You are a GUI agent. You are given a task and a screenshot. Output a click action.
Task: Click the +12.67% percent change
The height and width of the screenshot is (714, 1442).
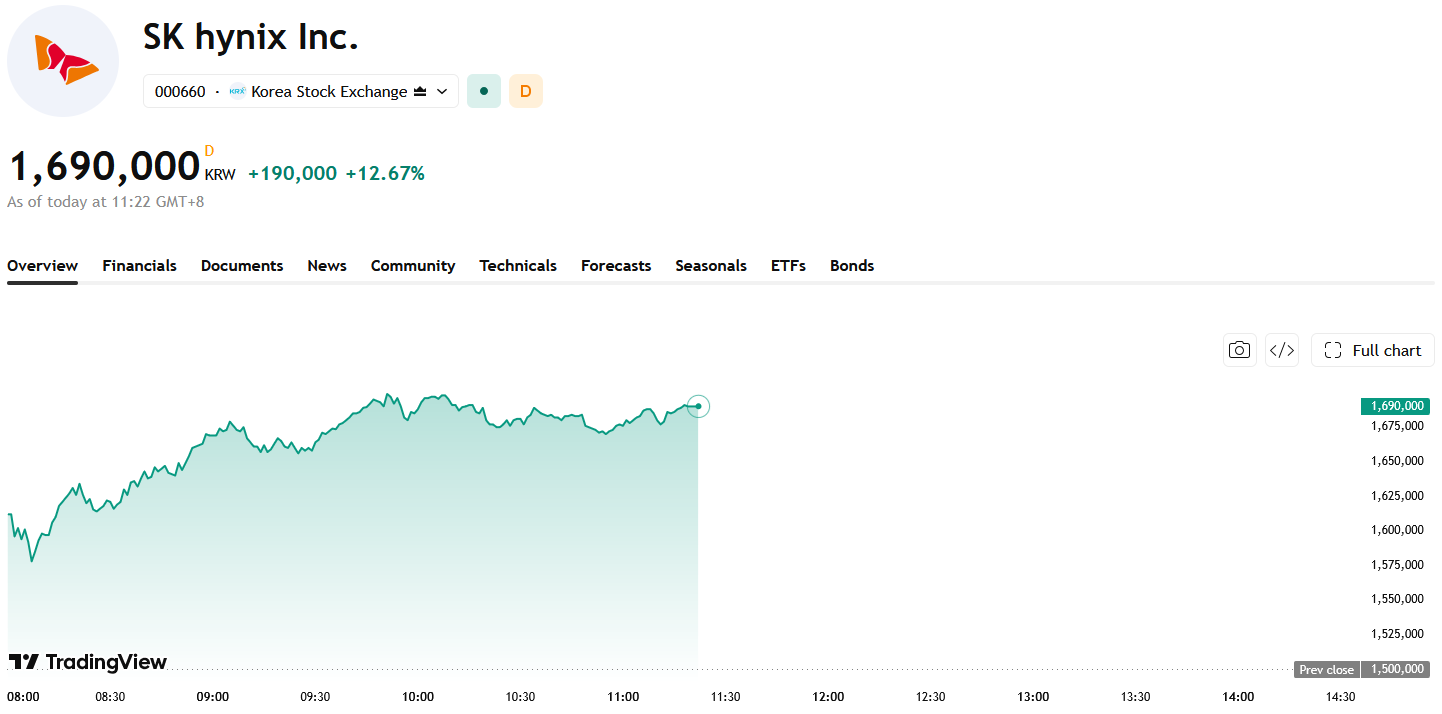click(385, 173)
